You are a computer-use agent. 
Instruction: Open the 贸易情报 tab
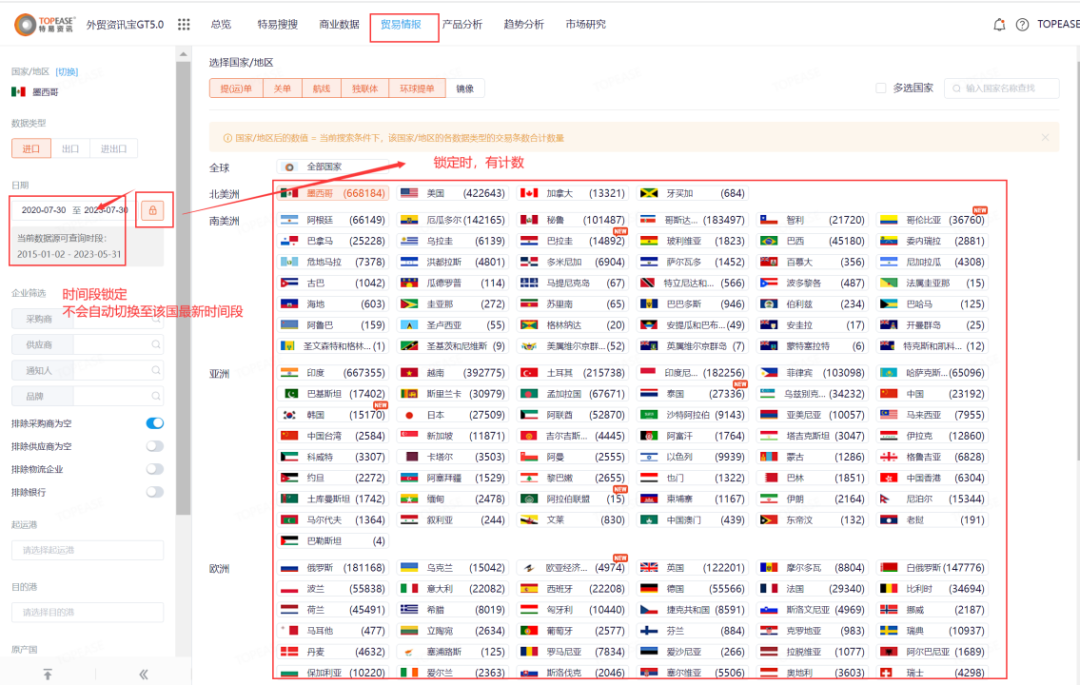(x=401, y=25)
